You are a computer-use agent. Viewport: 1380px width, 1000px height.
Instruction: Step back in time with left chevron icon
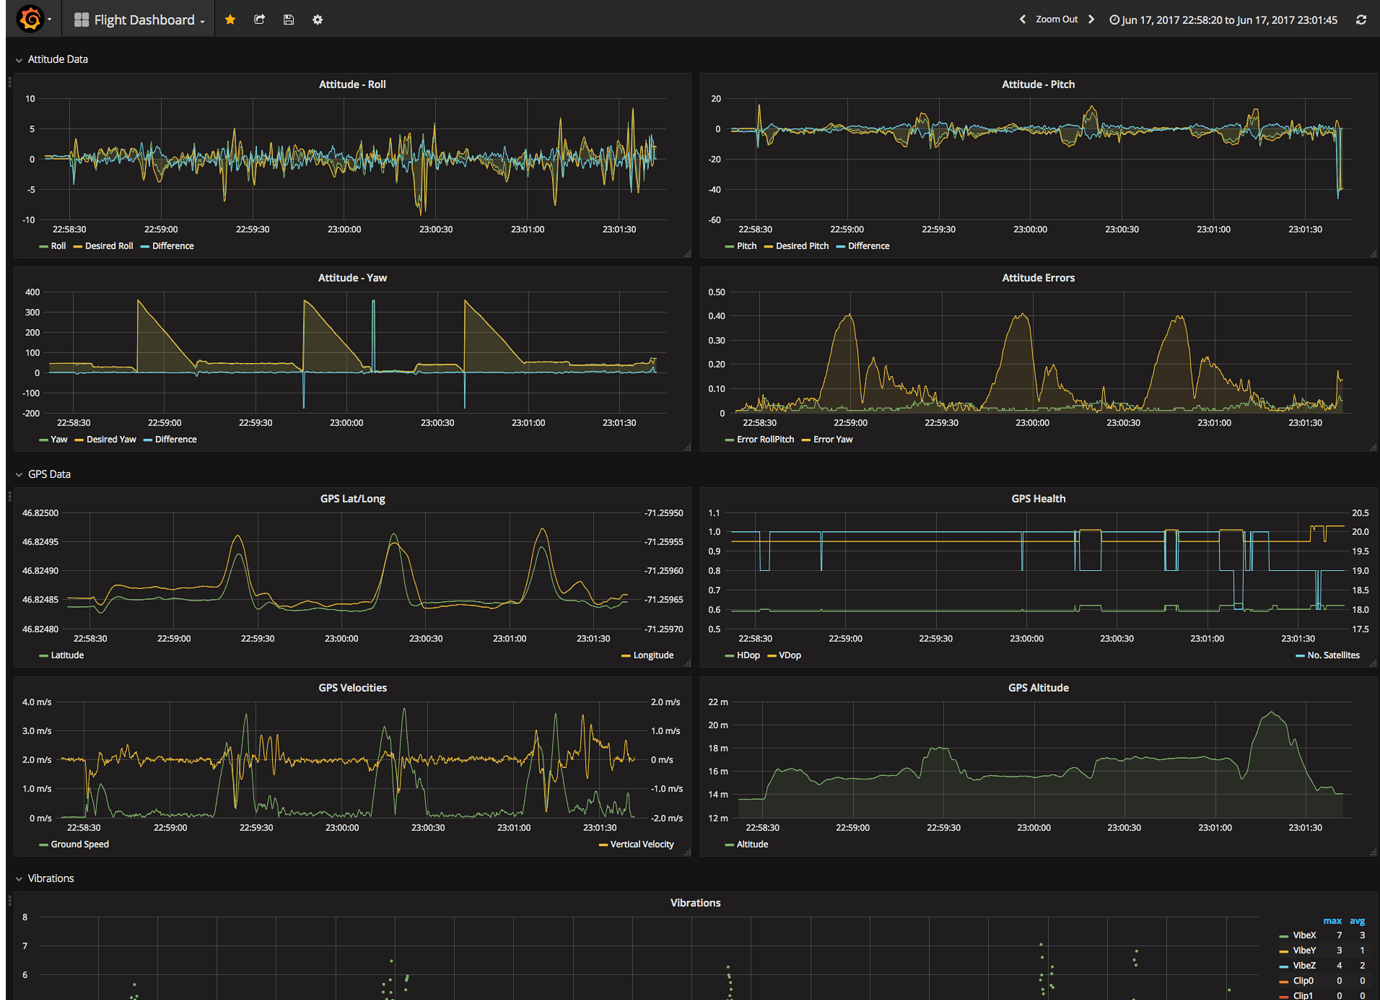(1022, 18)
